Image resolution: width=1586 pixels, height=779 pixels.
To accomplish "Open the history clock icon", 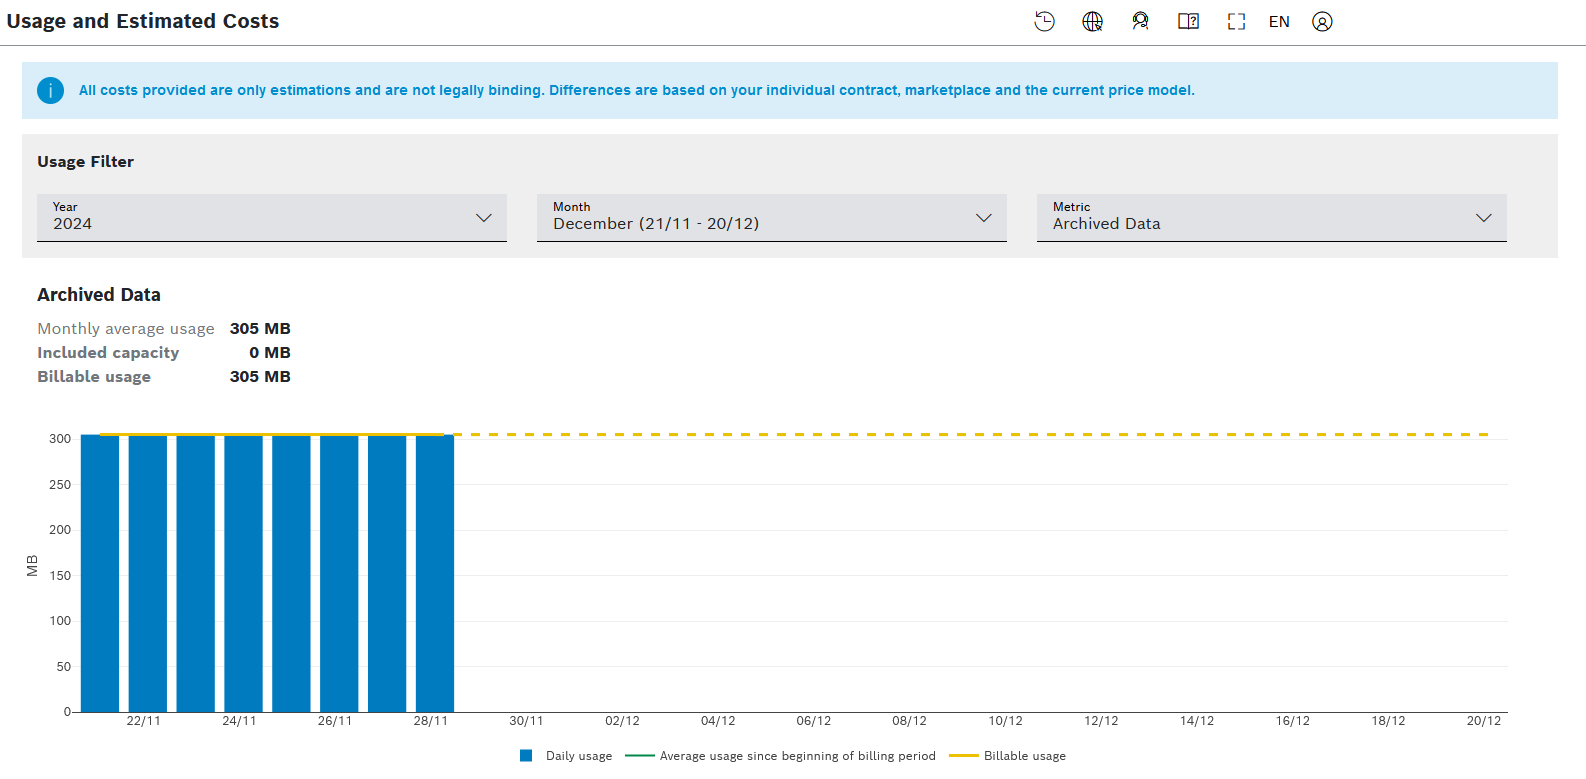I will (x=1044, y=21).
